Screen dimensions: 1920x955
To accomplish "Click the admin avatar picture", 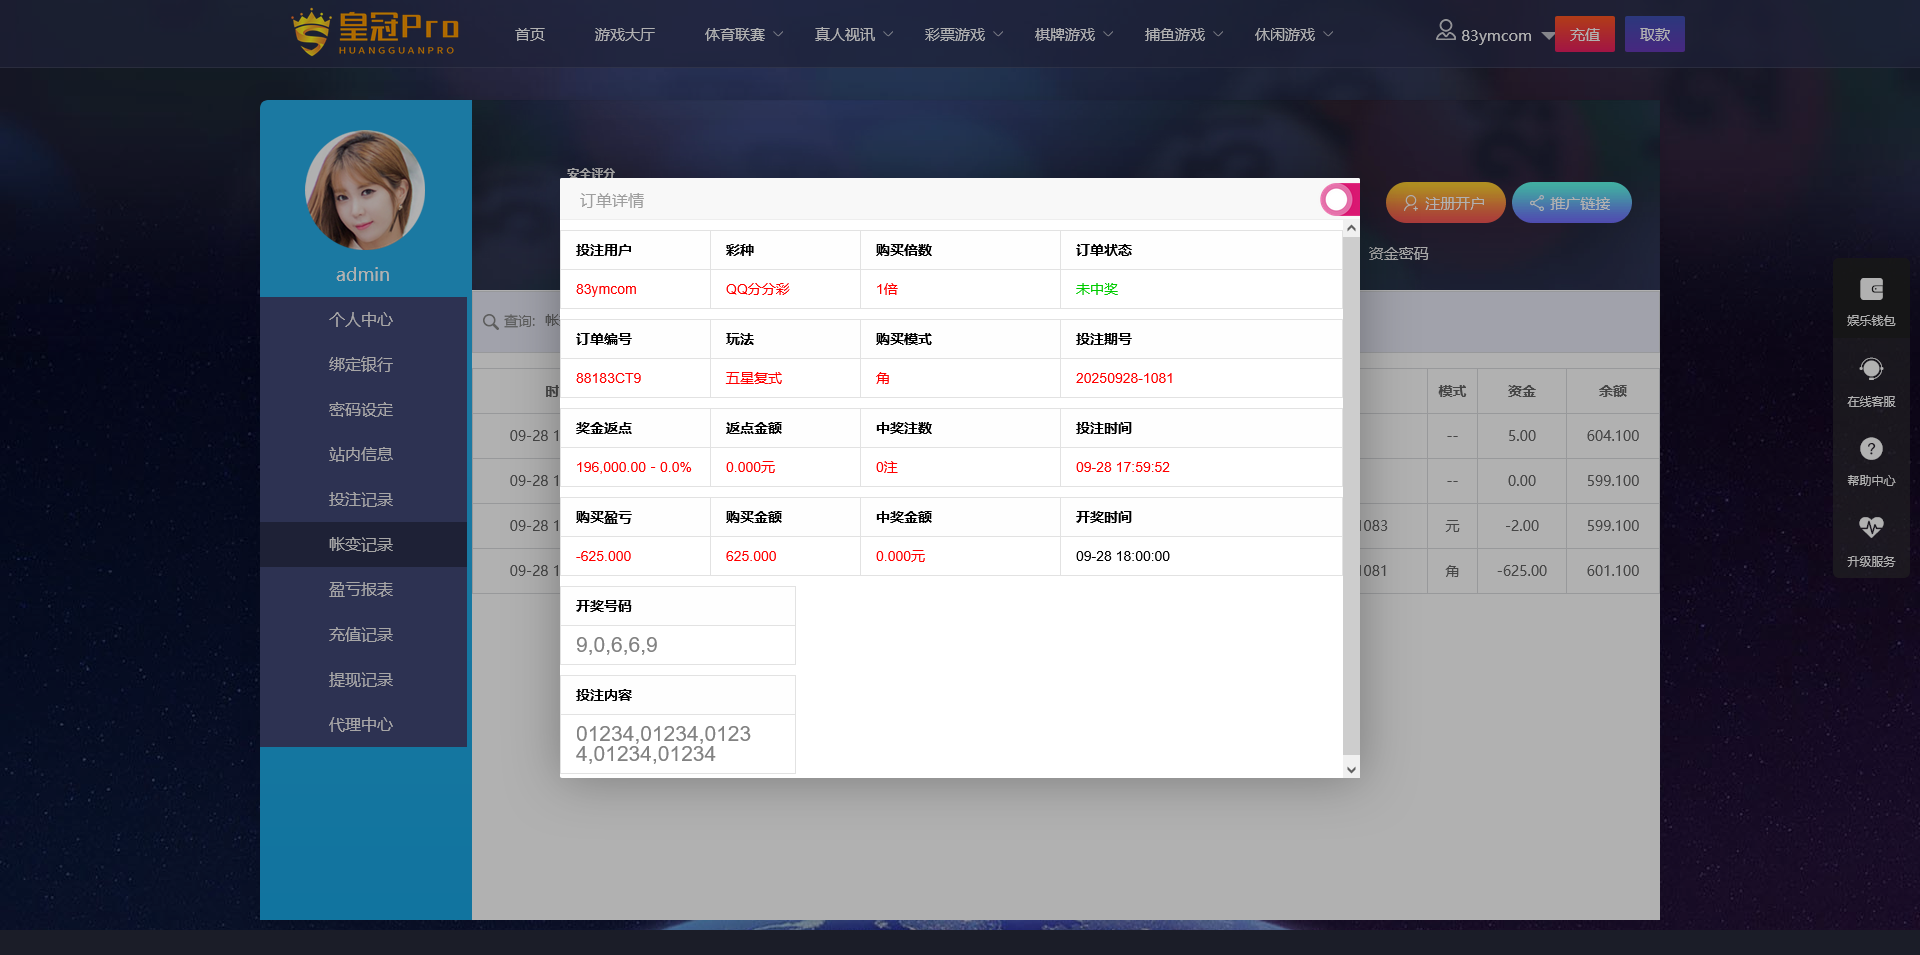I will [x=365, y=190].
